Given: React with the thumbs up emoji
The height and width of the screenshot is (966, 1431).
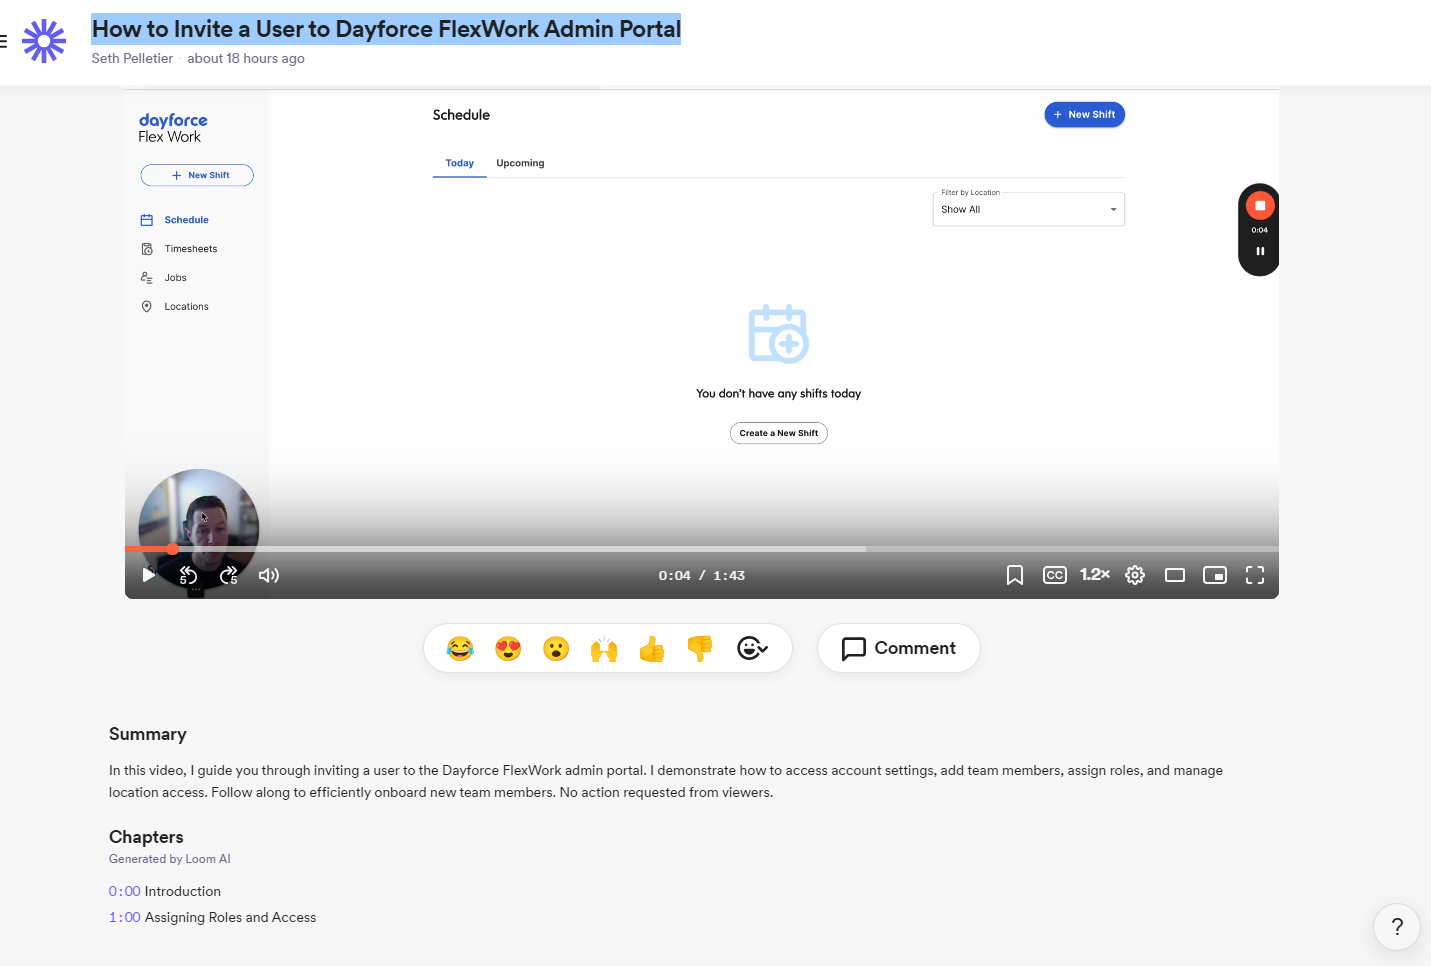Looking at the screenshot, I should point(652,649).
